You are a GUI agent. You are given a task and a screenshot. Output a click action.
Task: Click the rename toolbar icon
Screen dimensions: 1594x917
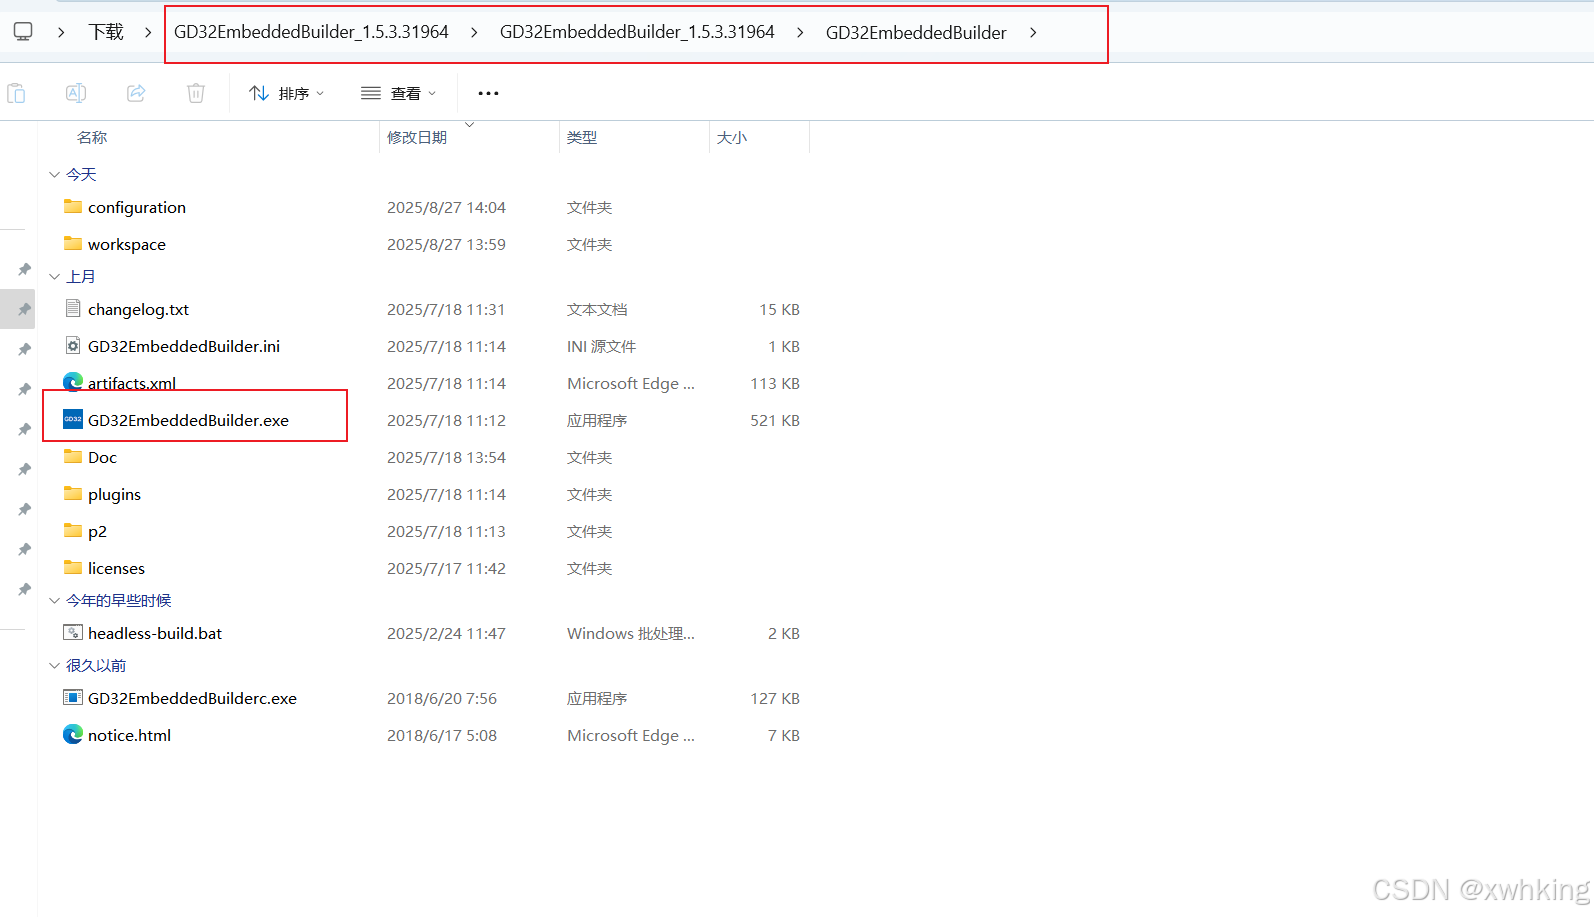tap(76, 93)
